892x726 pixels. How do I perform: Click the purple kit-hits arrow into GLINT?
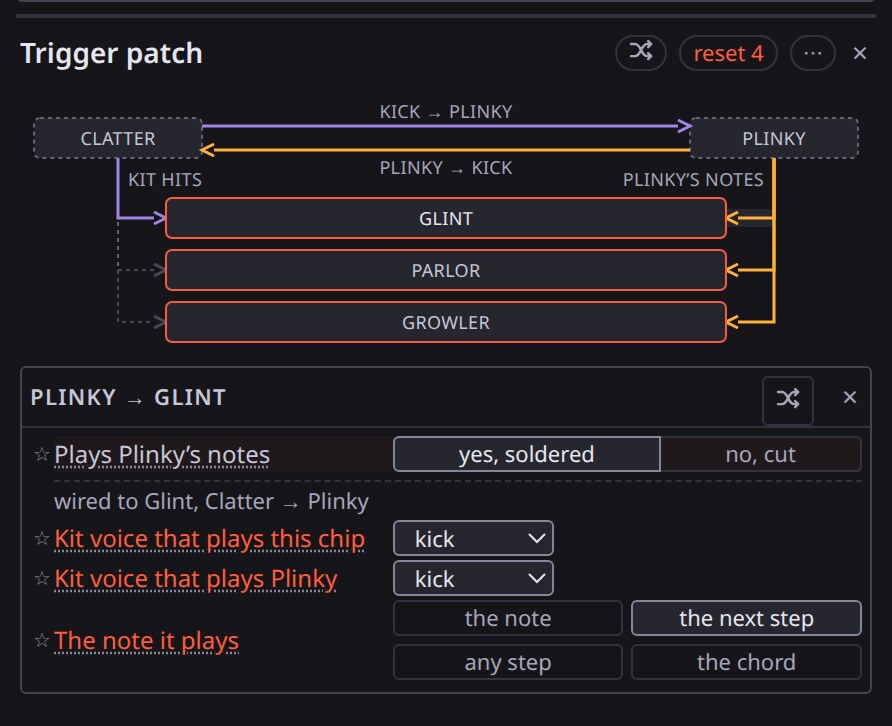142,217
